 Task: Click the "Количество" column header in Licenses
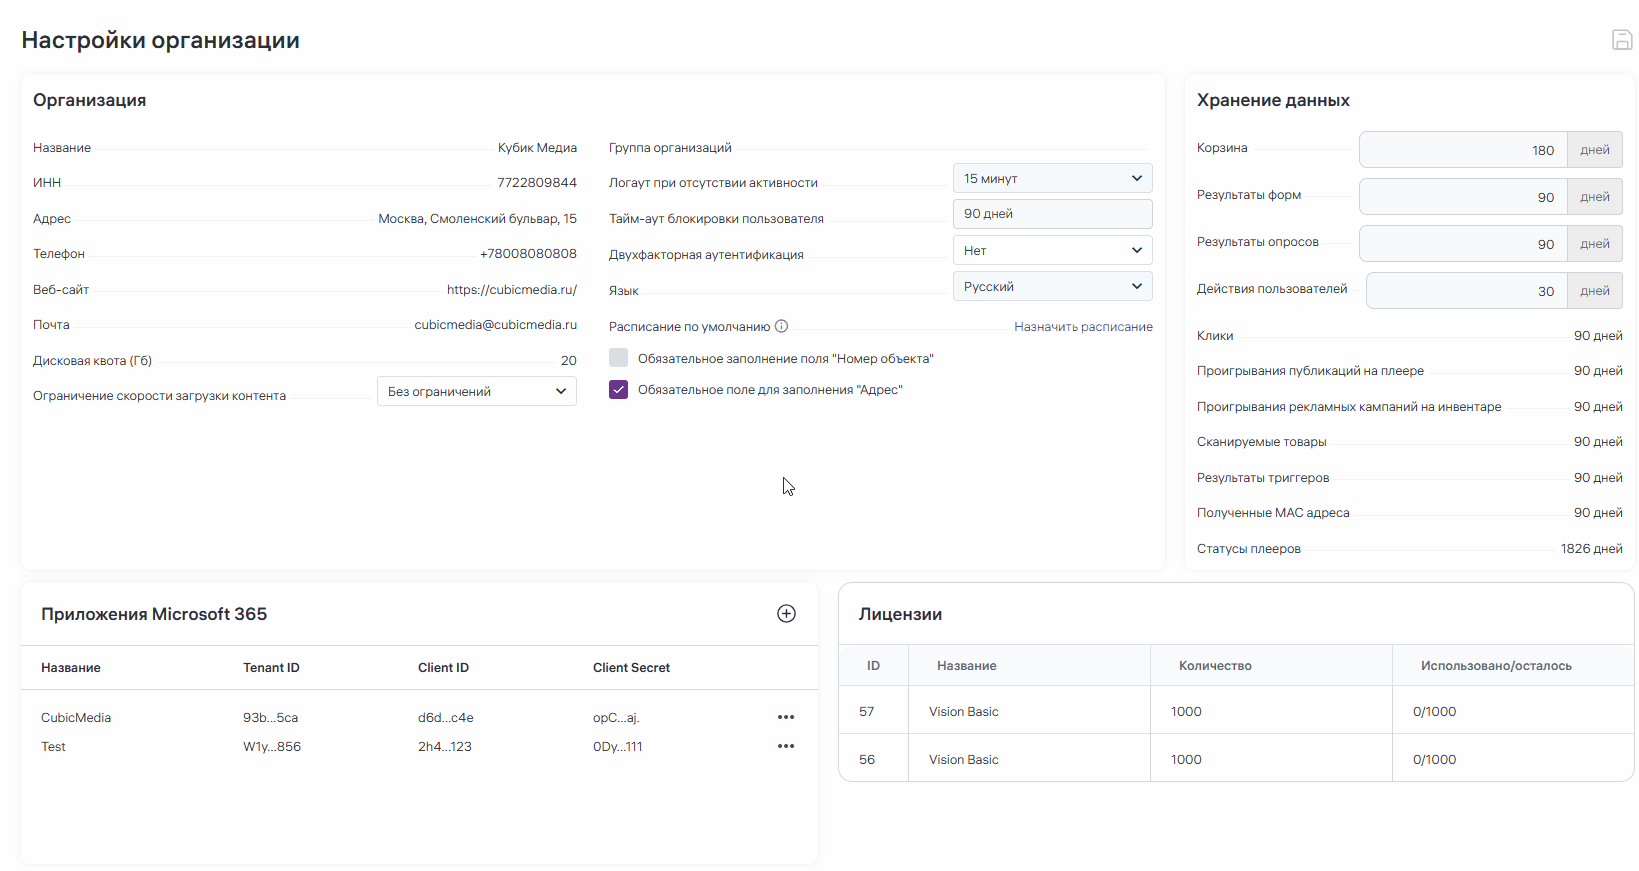(x=1215, y=666)
